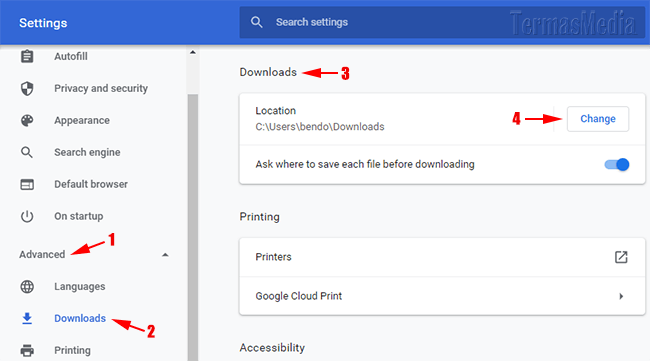
Task: Click the Change download location button
Action: click(598, 119)
